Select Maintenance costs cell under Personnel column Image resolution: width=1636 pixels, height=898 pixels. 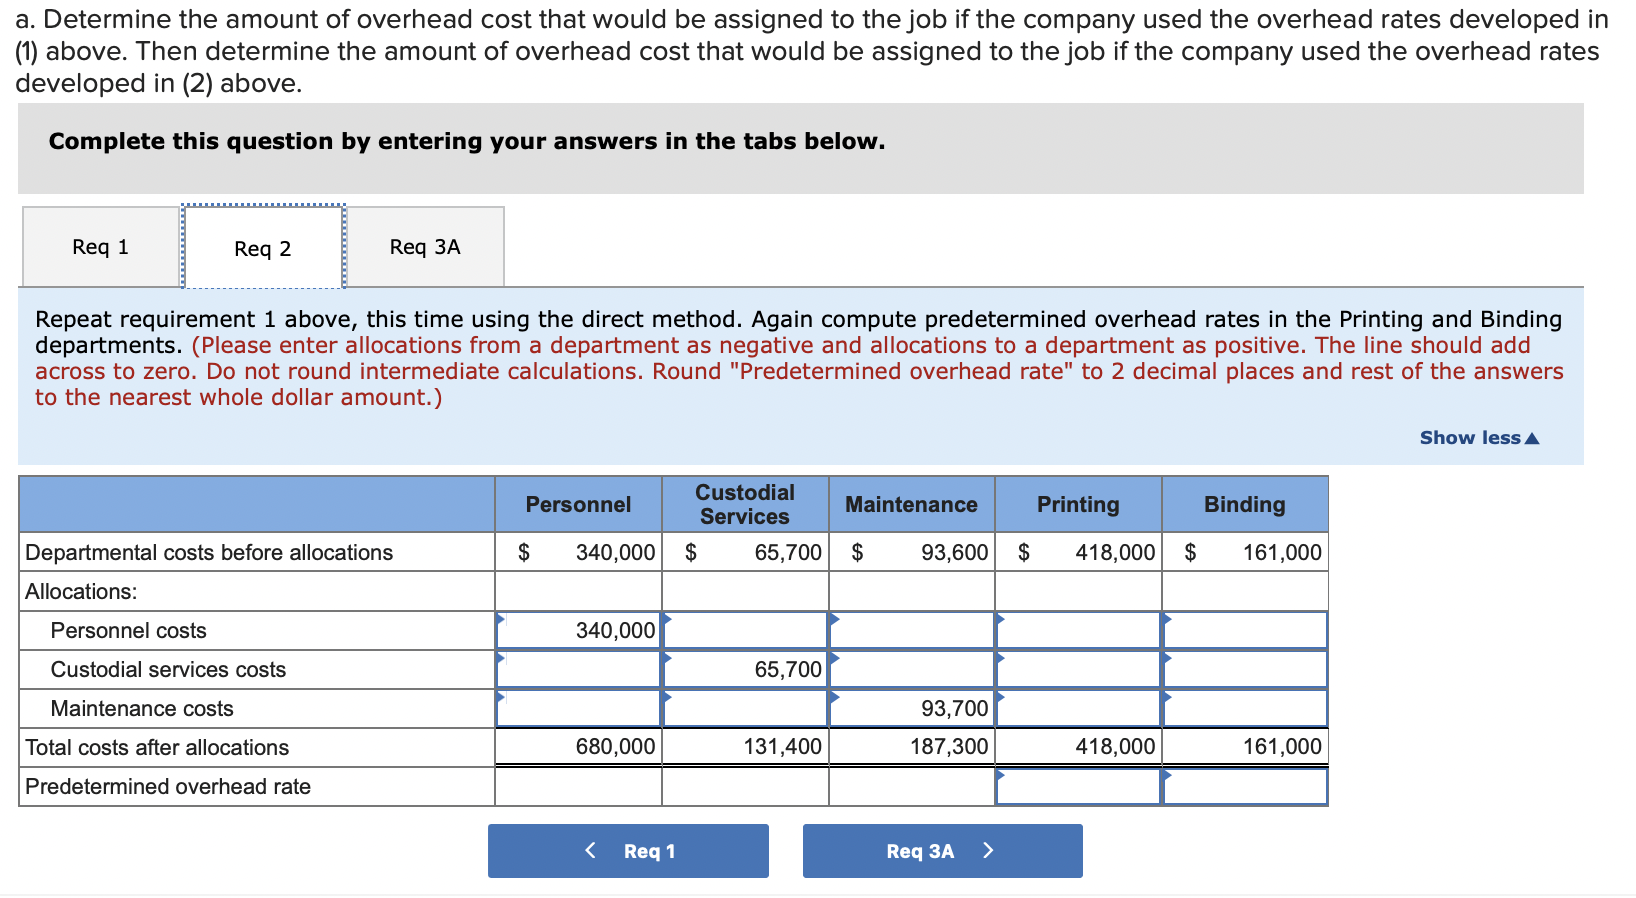point(579,709)
